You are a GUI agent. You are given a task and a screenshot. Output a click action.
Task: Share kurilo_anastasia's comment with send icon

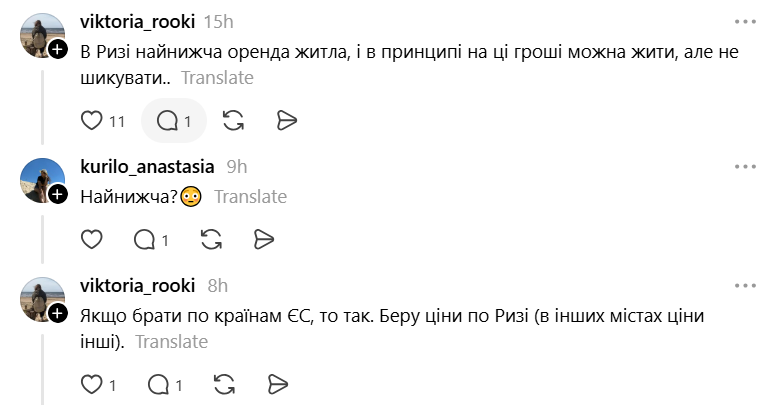pyautogui.click(x=264, y=239)
